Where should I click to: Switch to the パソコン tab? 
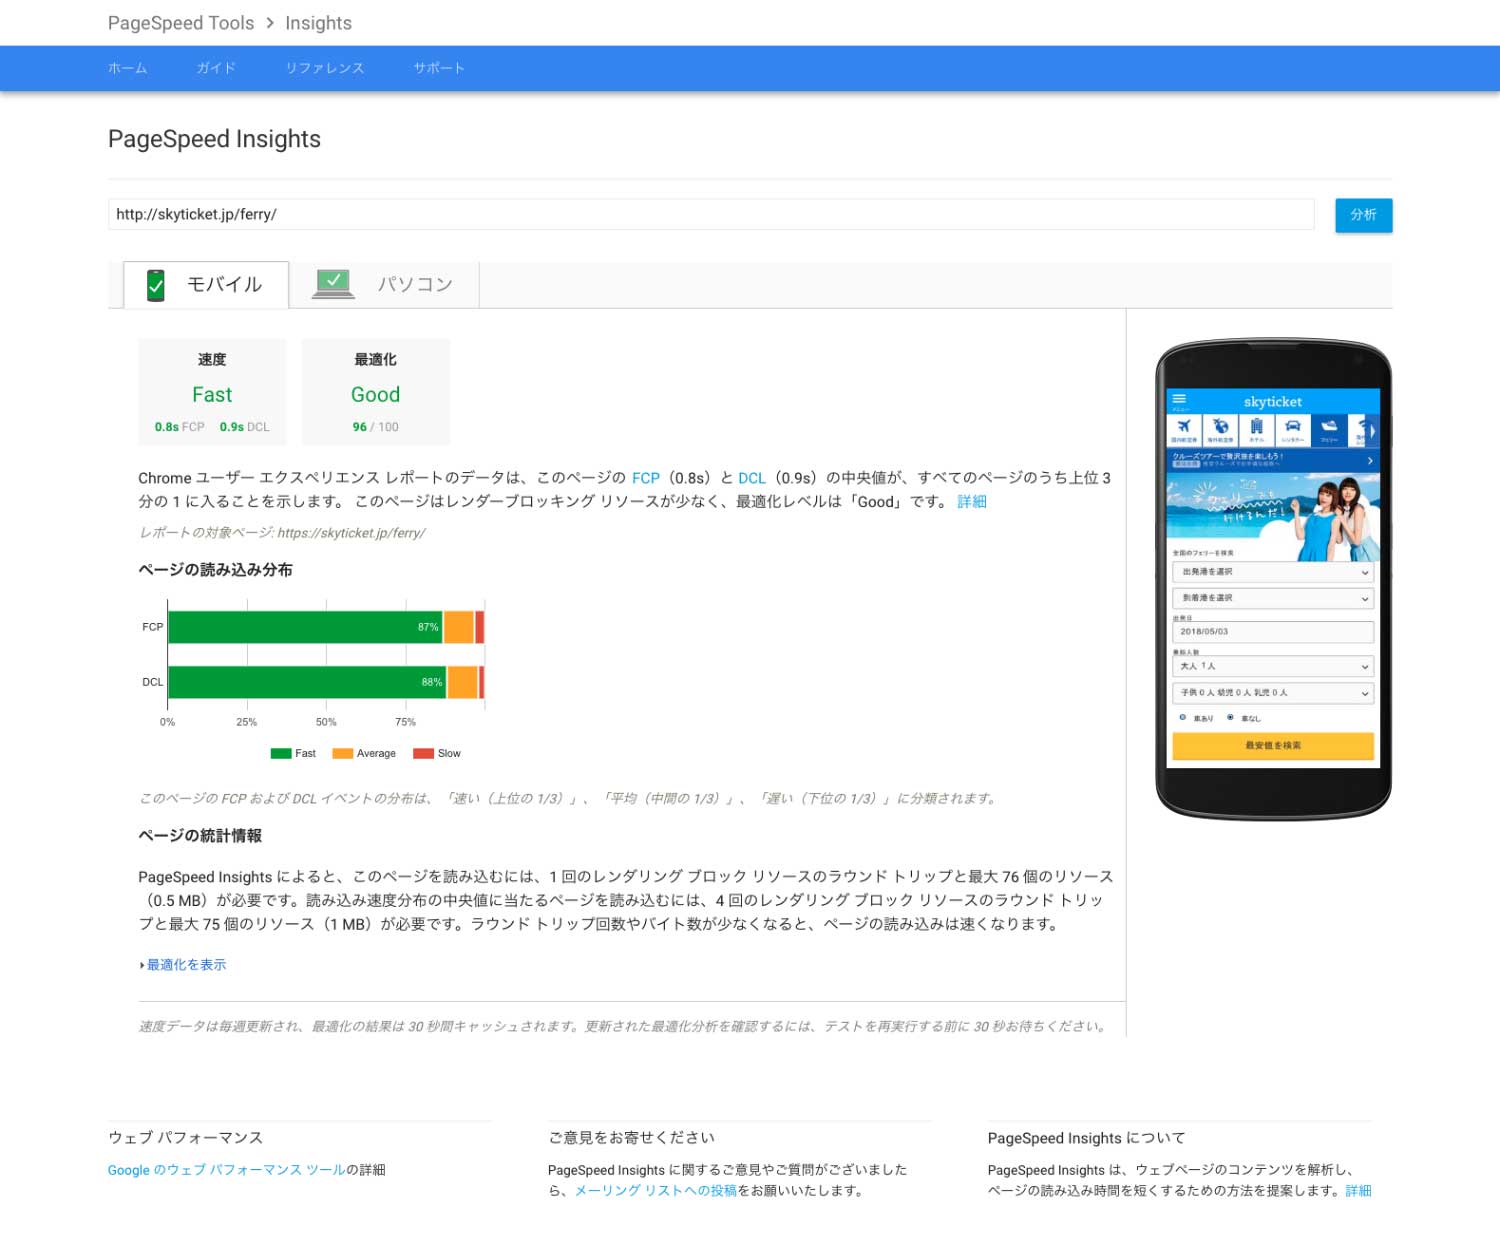click(x=385, y=285)
